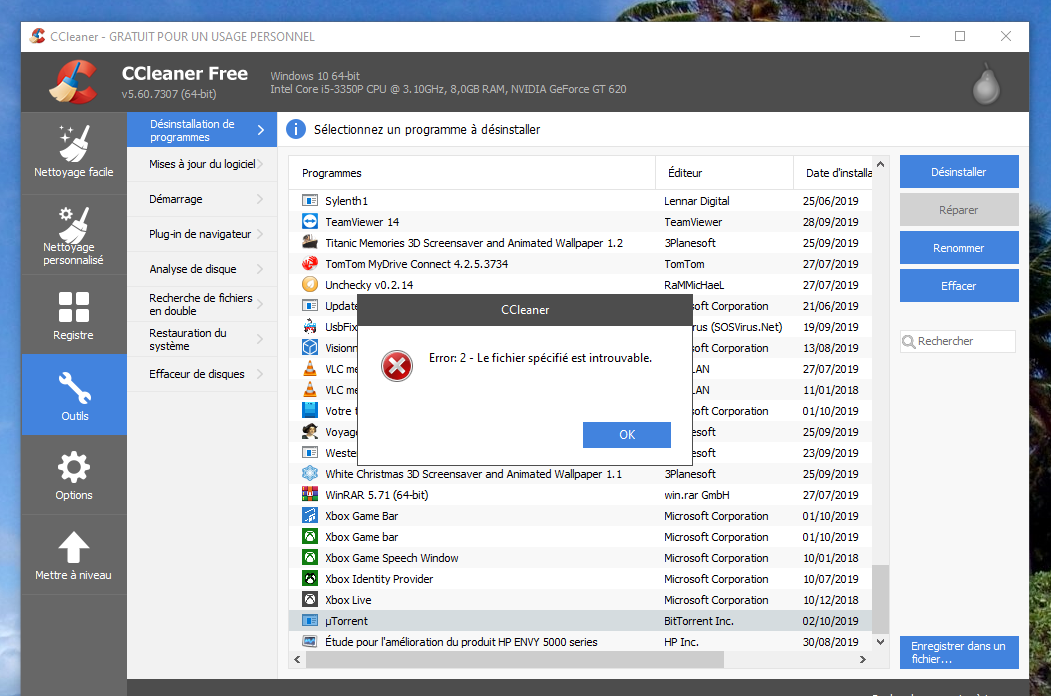
Task: Click date 02/10/2019 of µTorrent
Action: pos(830,621)
